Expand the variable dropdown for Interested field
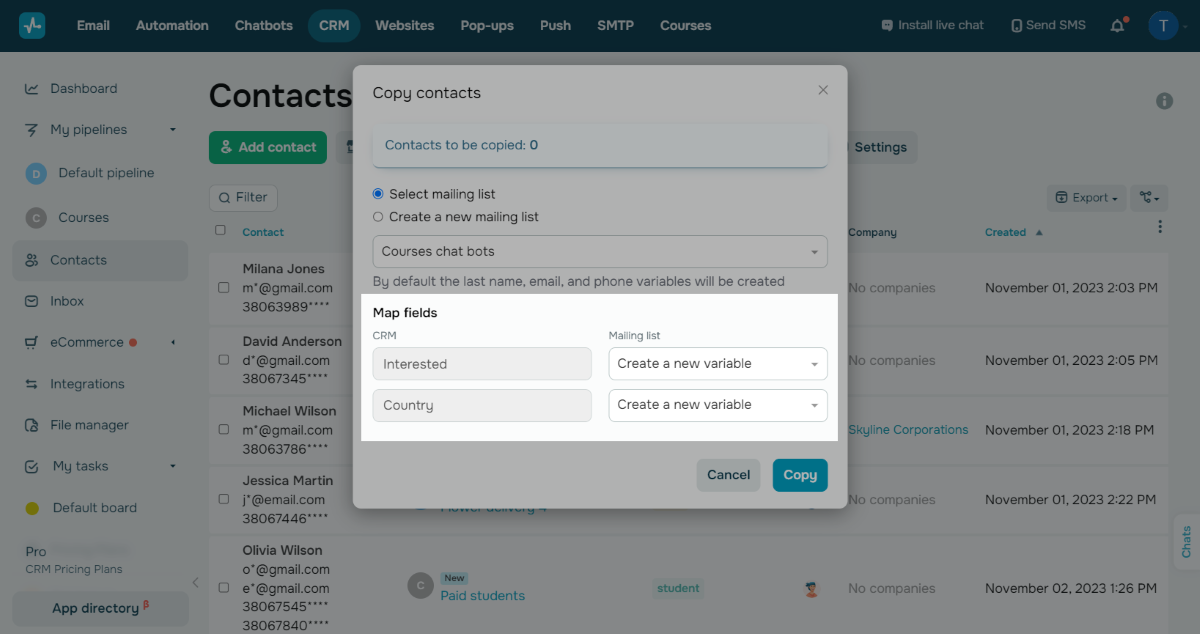1200x634 pixels. (718, 364)
